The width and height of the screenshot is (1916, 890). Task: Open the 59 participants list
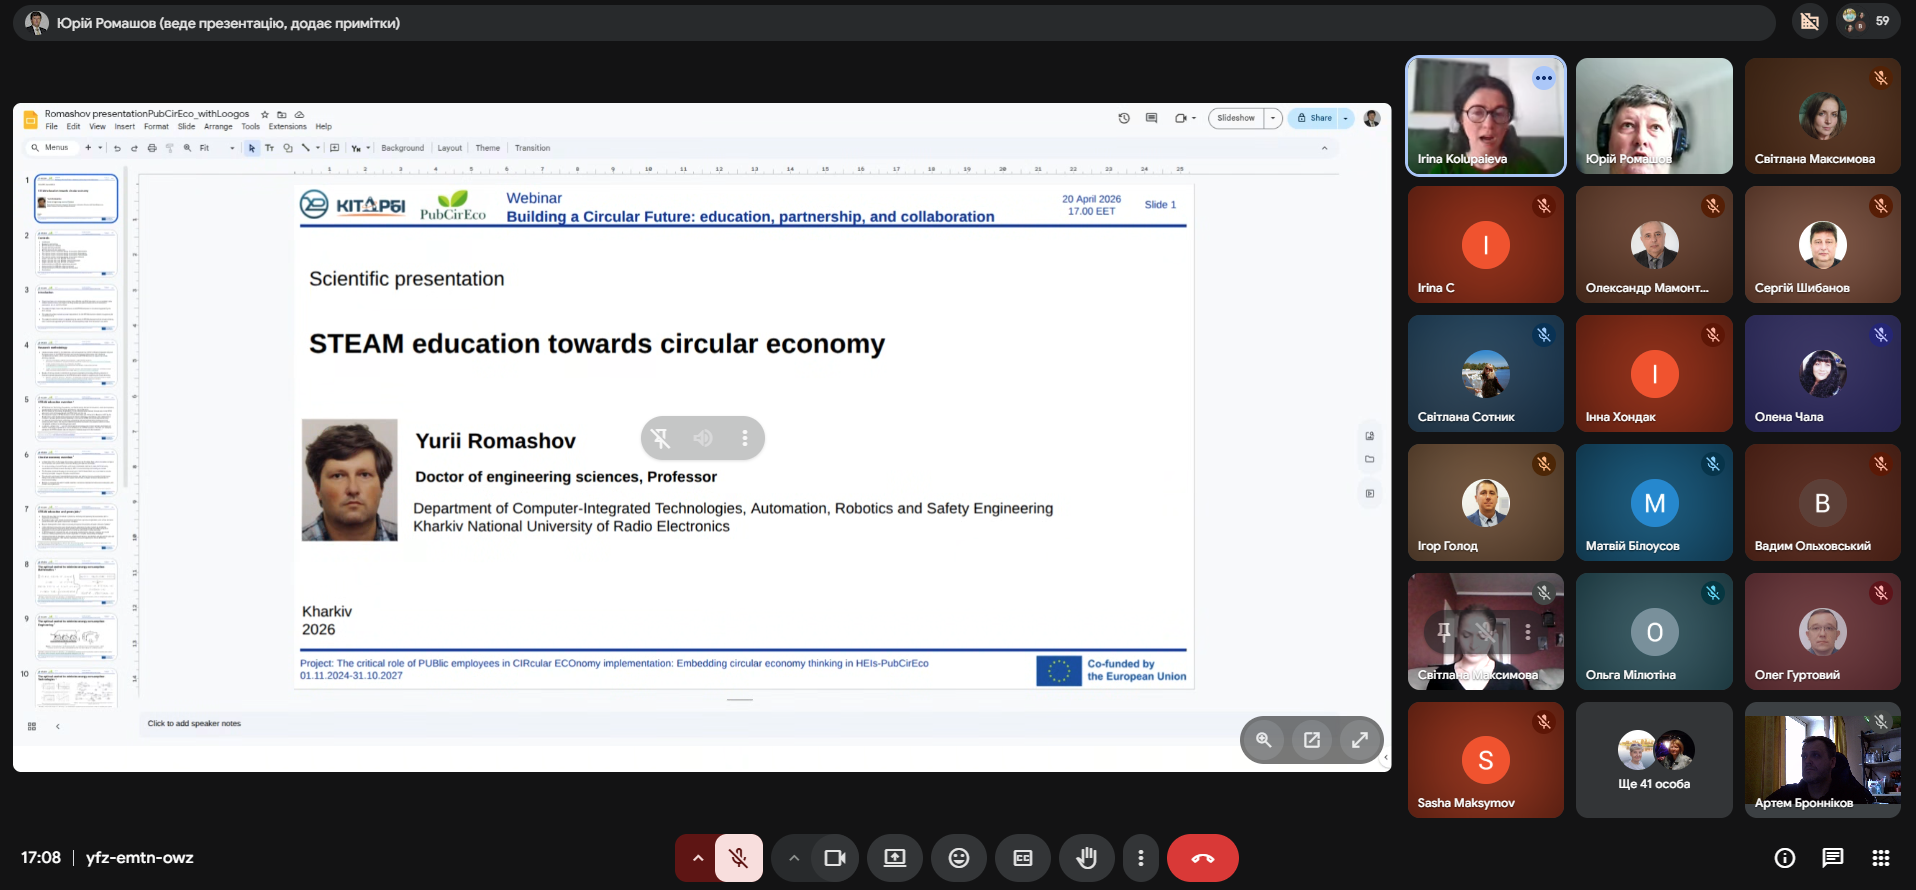coord(1868,21)
